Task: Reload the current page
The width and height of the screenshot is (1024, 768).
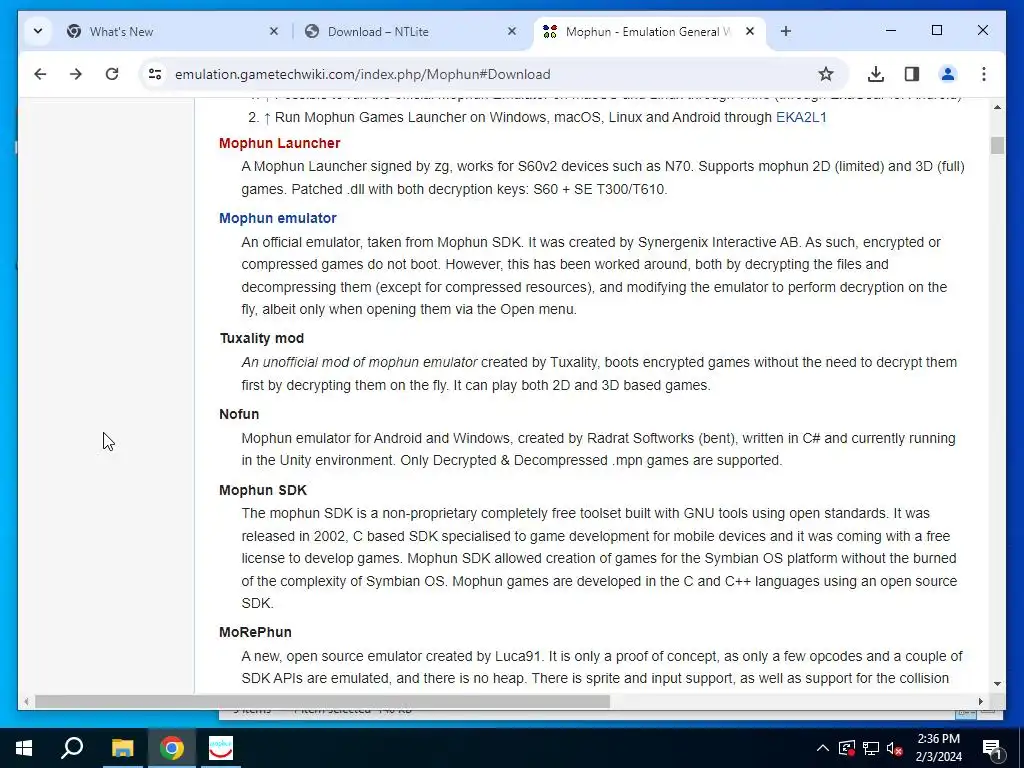Action: pyautogui.click(x=112, y=74)
